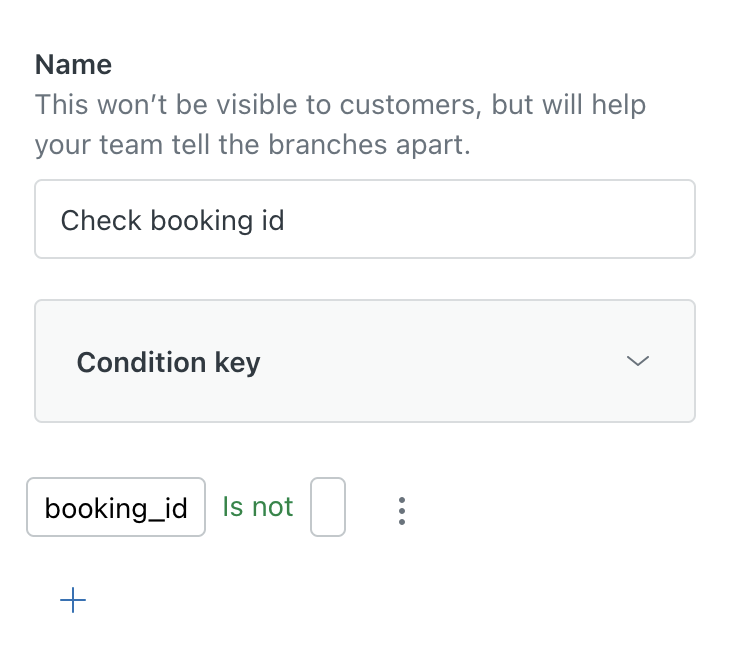Show more actions for booking_id condition
730x658 pixels.
[x=401, y=509]
